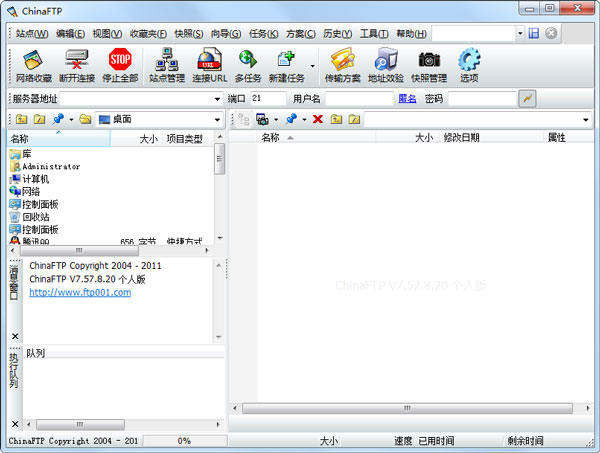The width and height of the screenshot is (600, 453).
Task: Click the STOP 停止全部 icon
Action: 120,65
